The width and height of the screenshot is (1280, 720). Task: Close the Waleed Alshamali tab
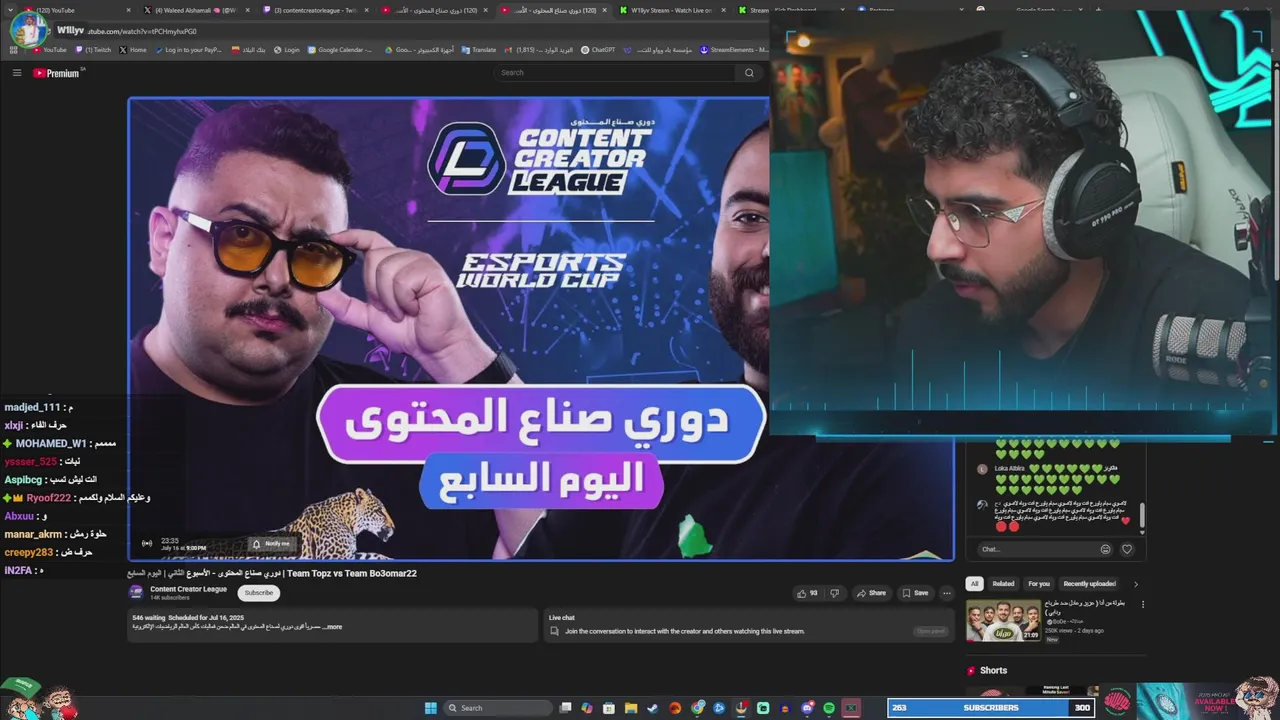pyautogui.click(x=247, y=10)
